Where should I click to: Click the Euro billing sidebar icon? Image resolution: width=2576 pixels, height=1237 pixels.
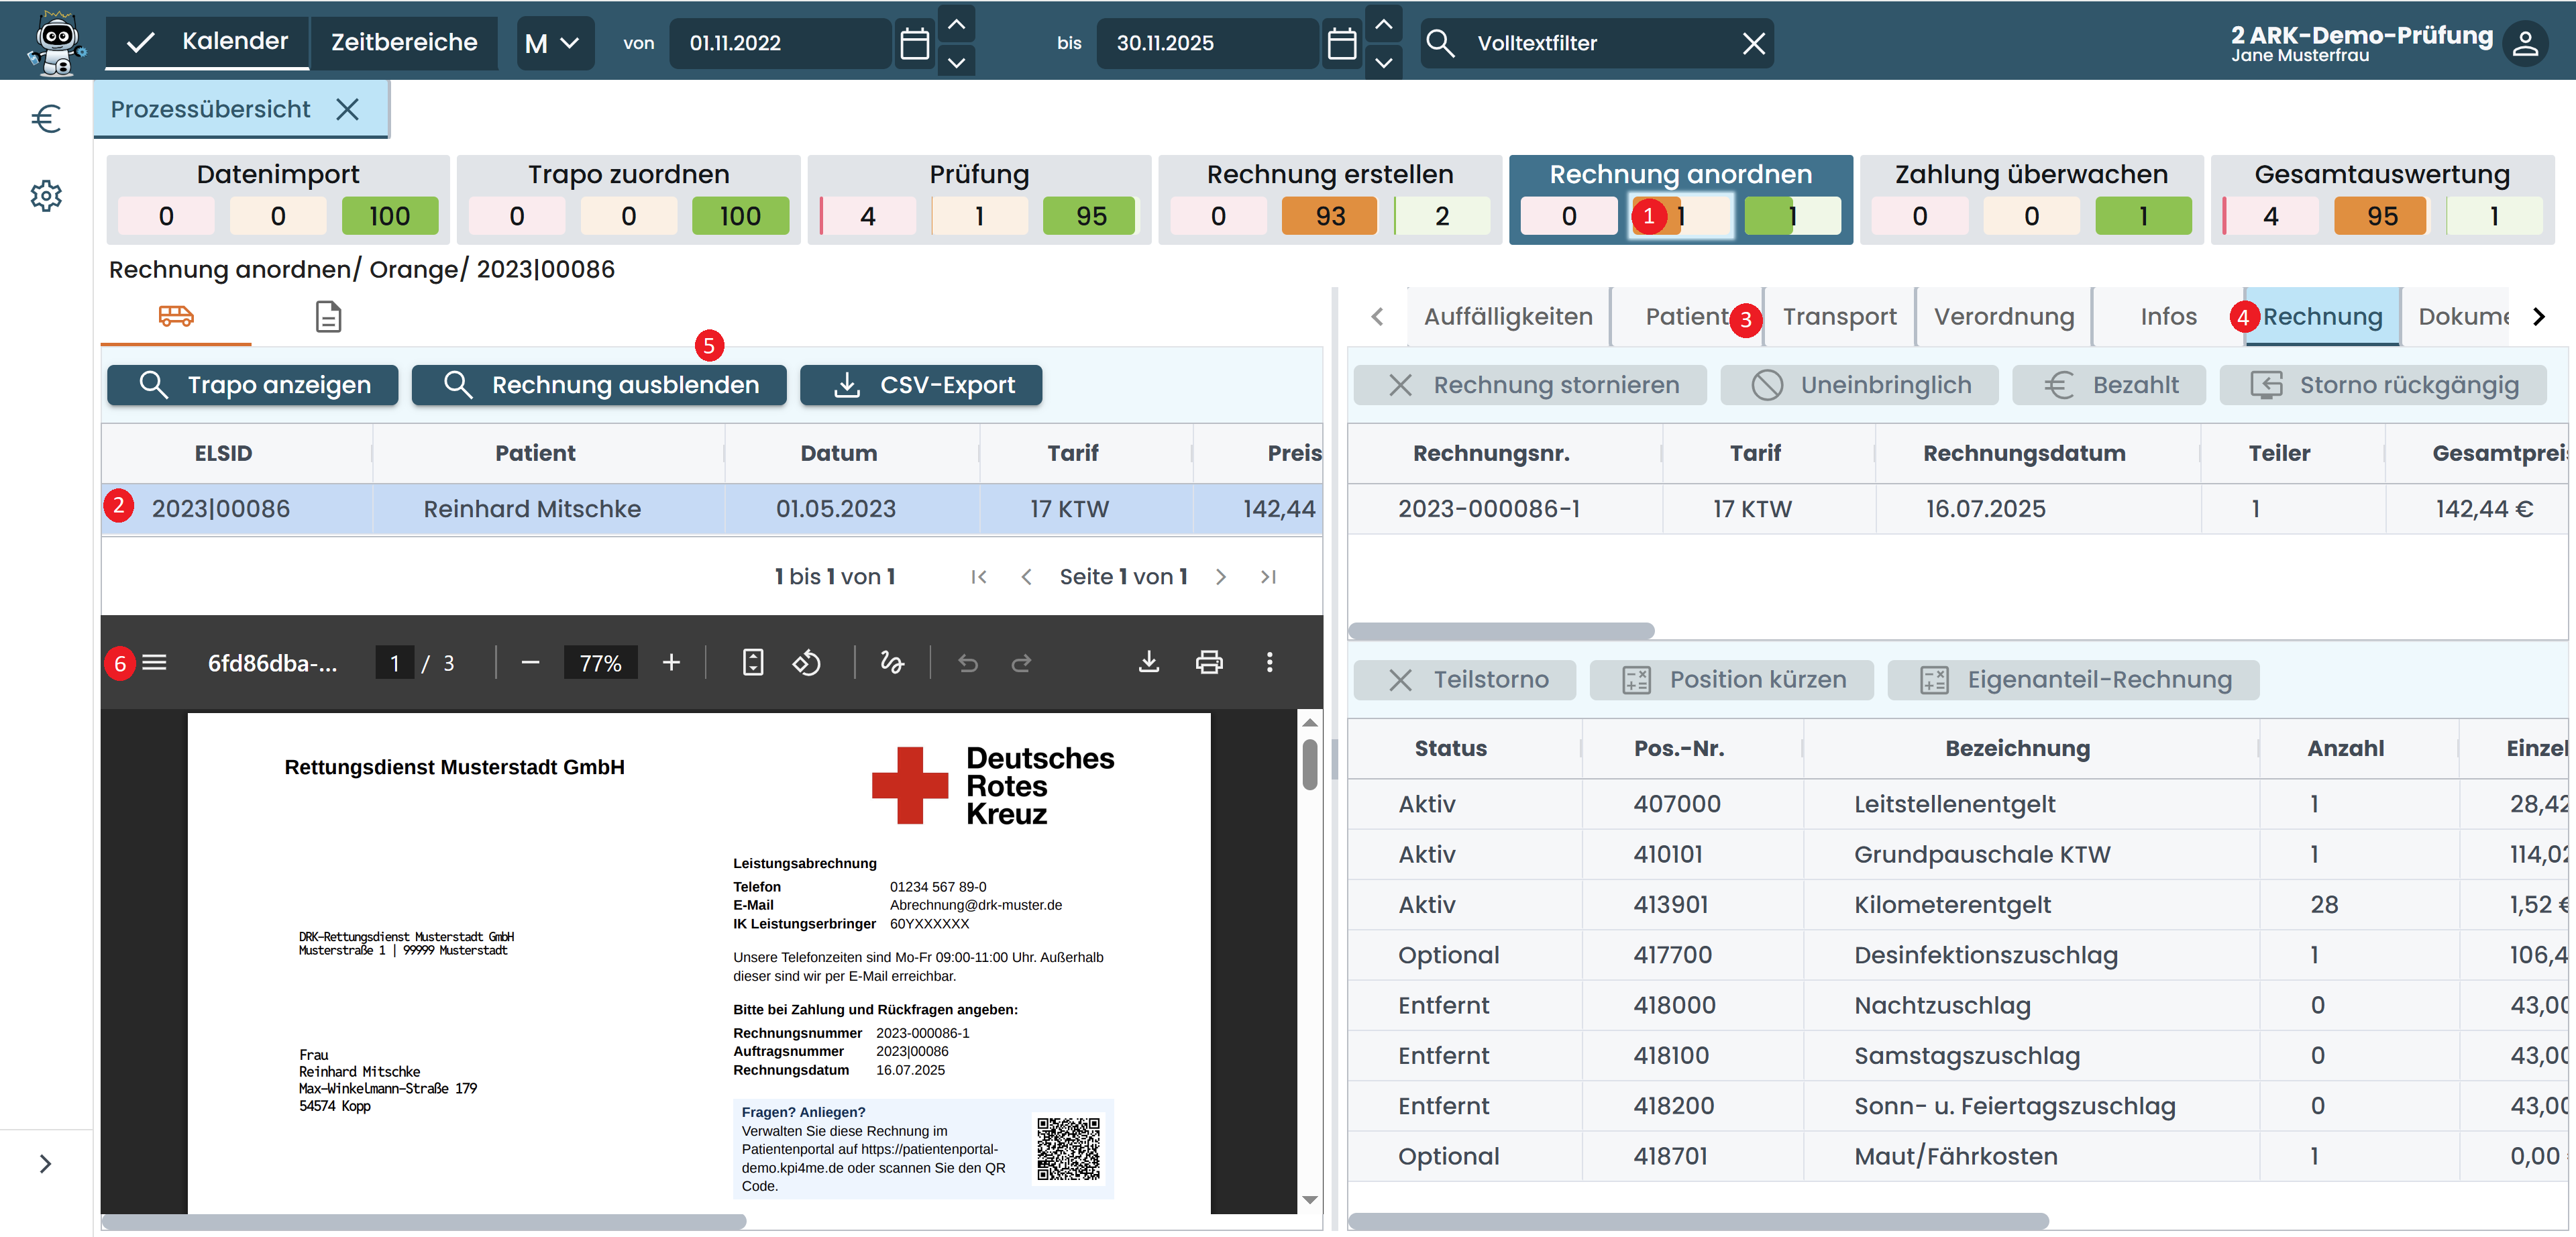46,119
